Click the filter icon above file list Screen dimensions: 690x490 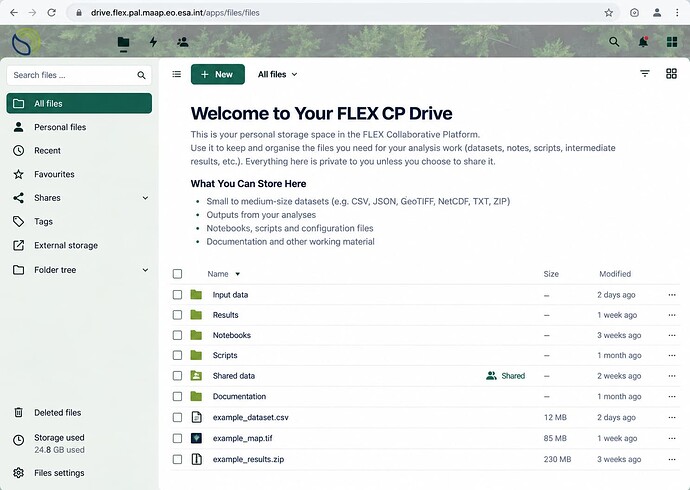(x=645, y=73)
